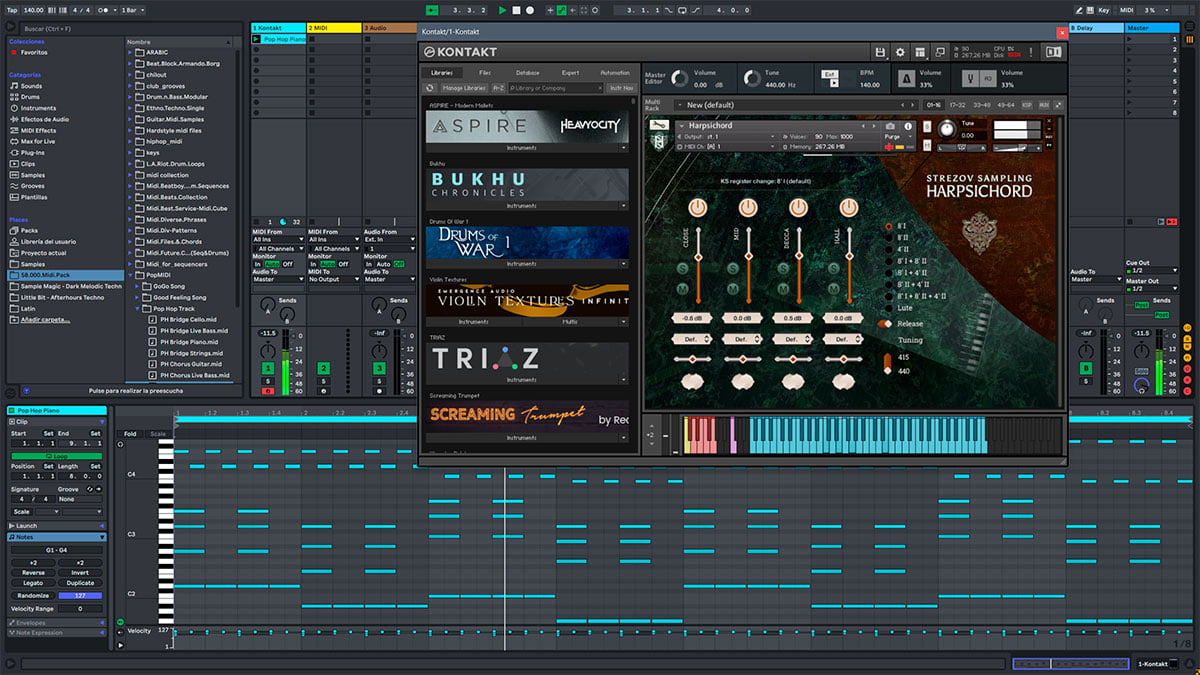
Task: Toggle the CLOSE mic power button
Action: (697, 207)
